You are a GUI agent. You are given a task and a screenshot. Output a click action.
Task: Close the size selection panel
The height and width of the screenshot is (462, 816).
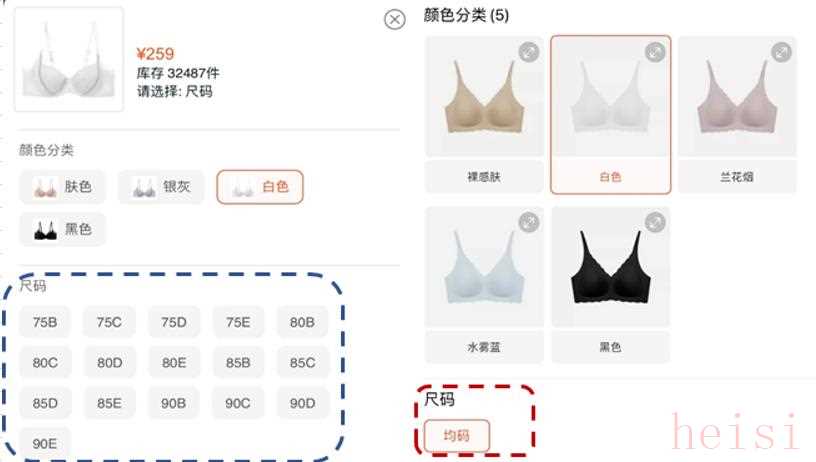coord(394,20)
